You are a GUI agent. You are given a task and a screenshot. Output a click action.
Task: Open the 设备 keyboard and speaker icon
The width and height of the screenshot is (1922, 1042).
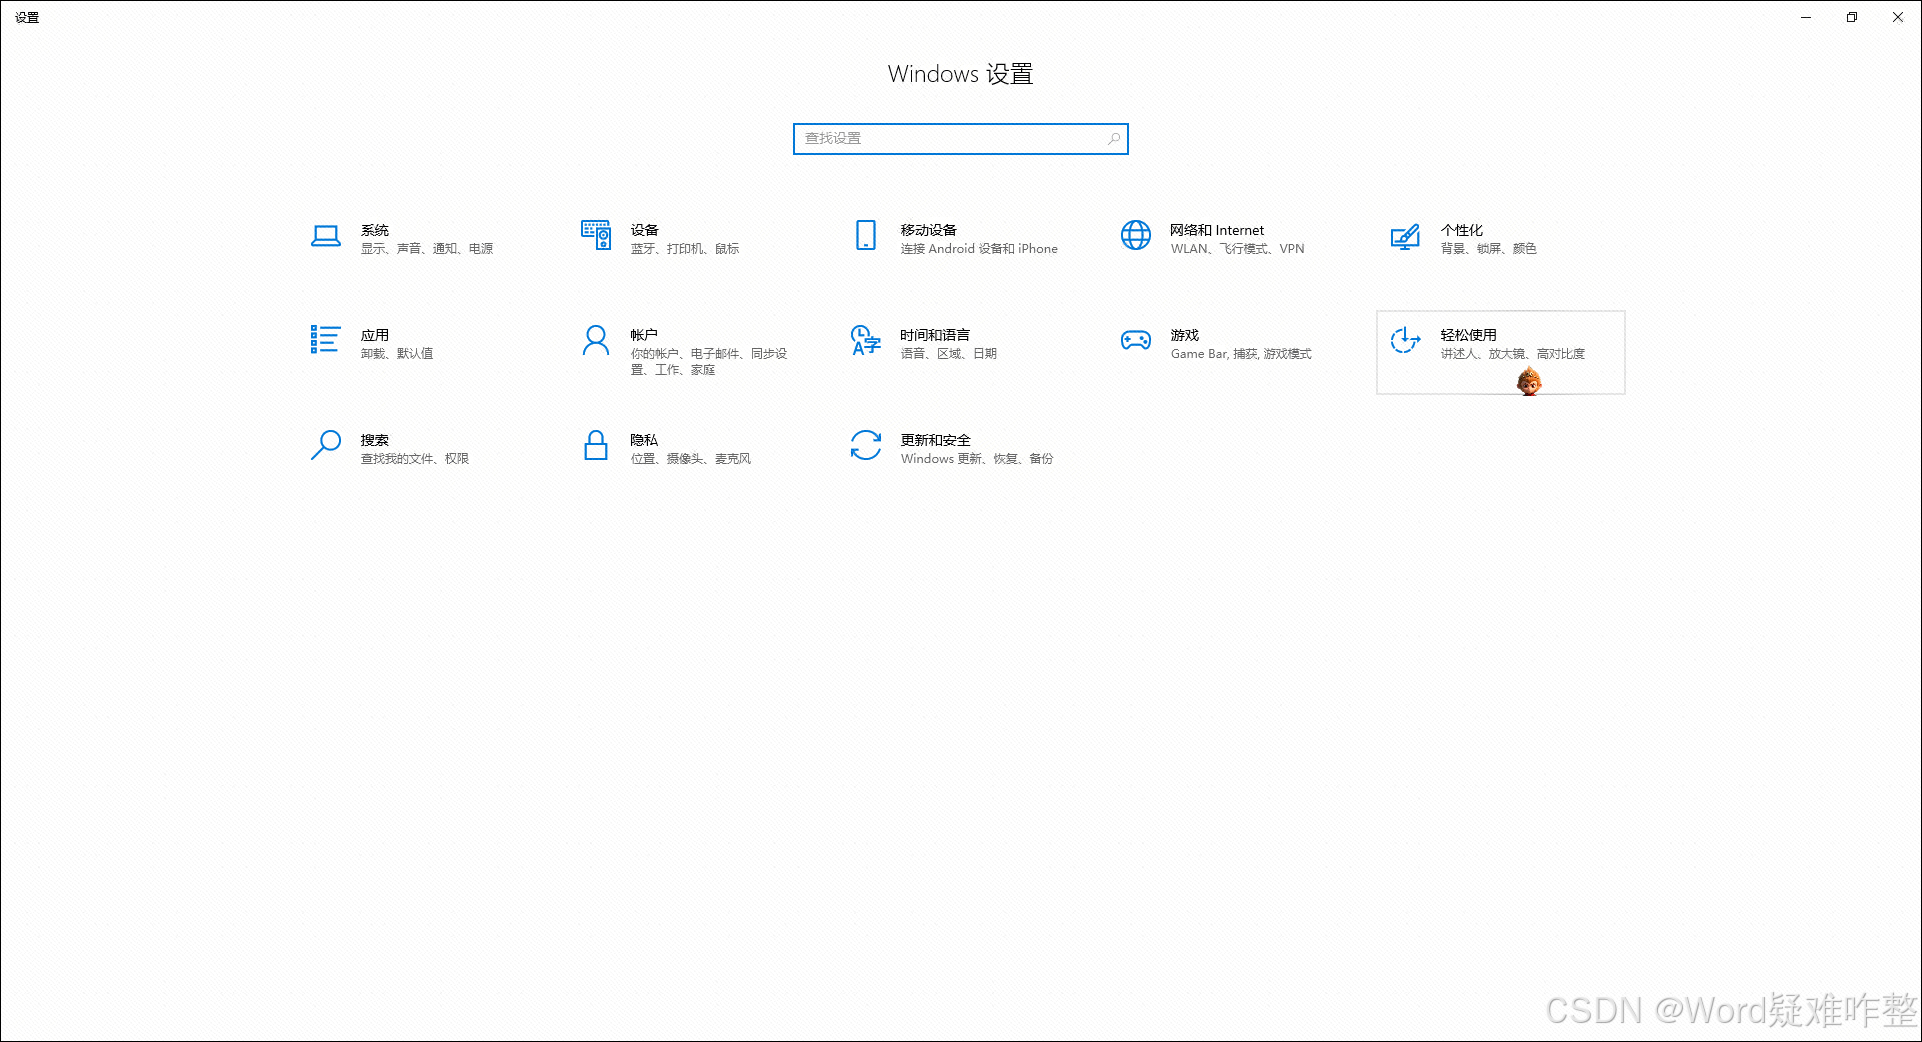(x=596, y=235)
